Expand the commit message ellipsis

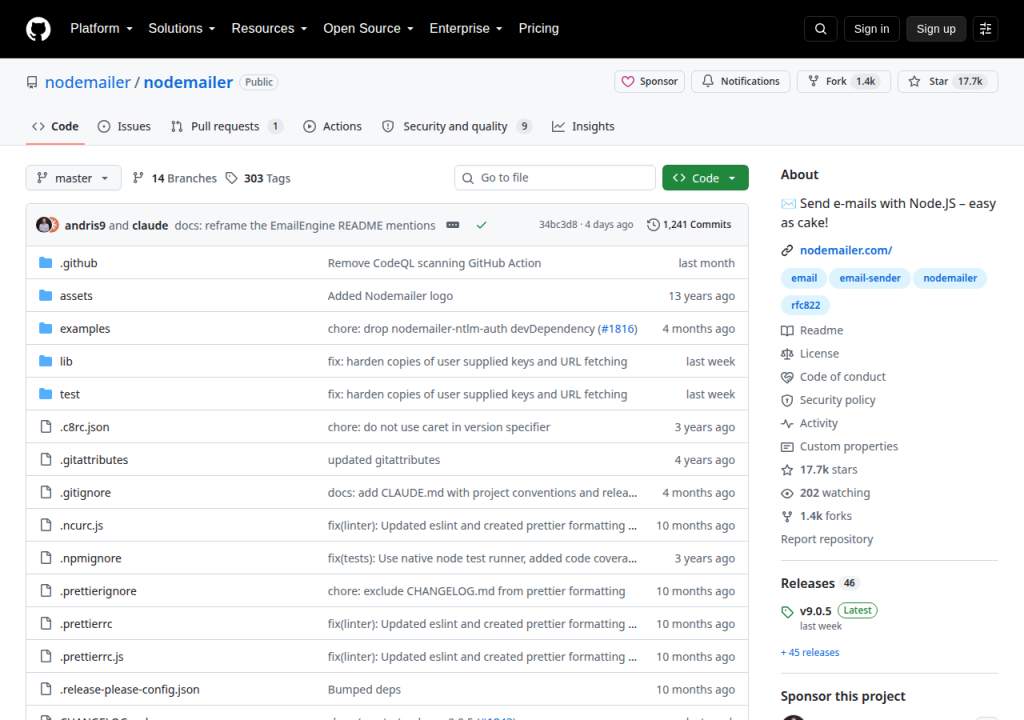(453, 225)
